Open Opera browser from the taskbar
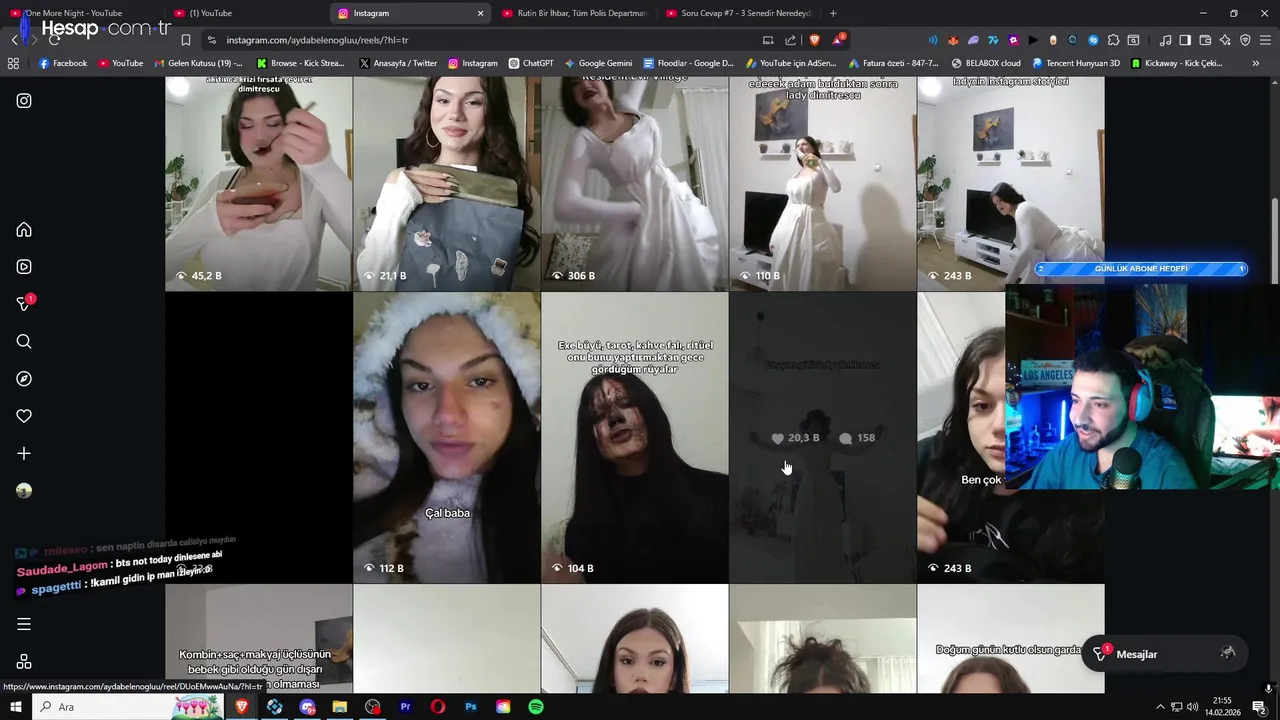Screen dimensions: 1280x720 [438, 707]
